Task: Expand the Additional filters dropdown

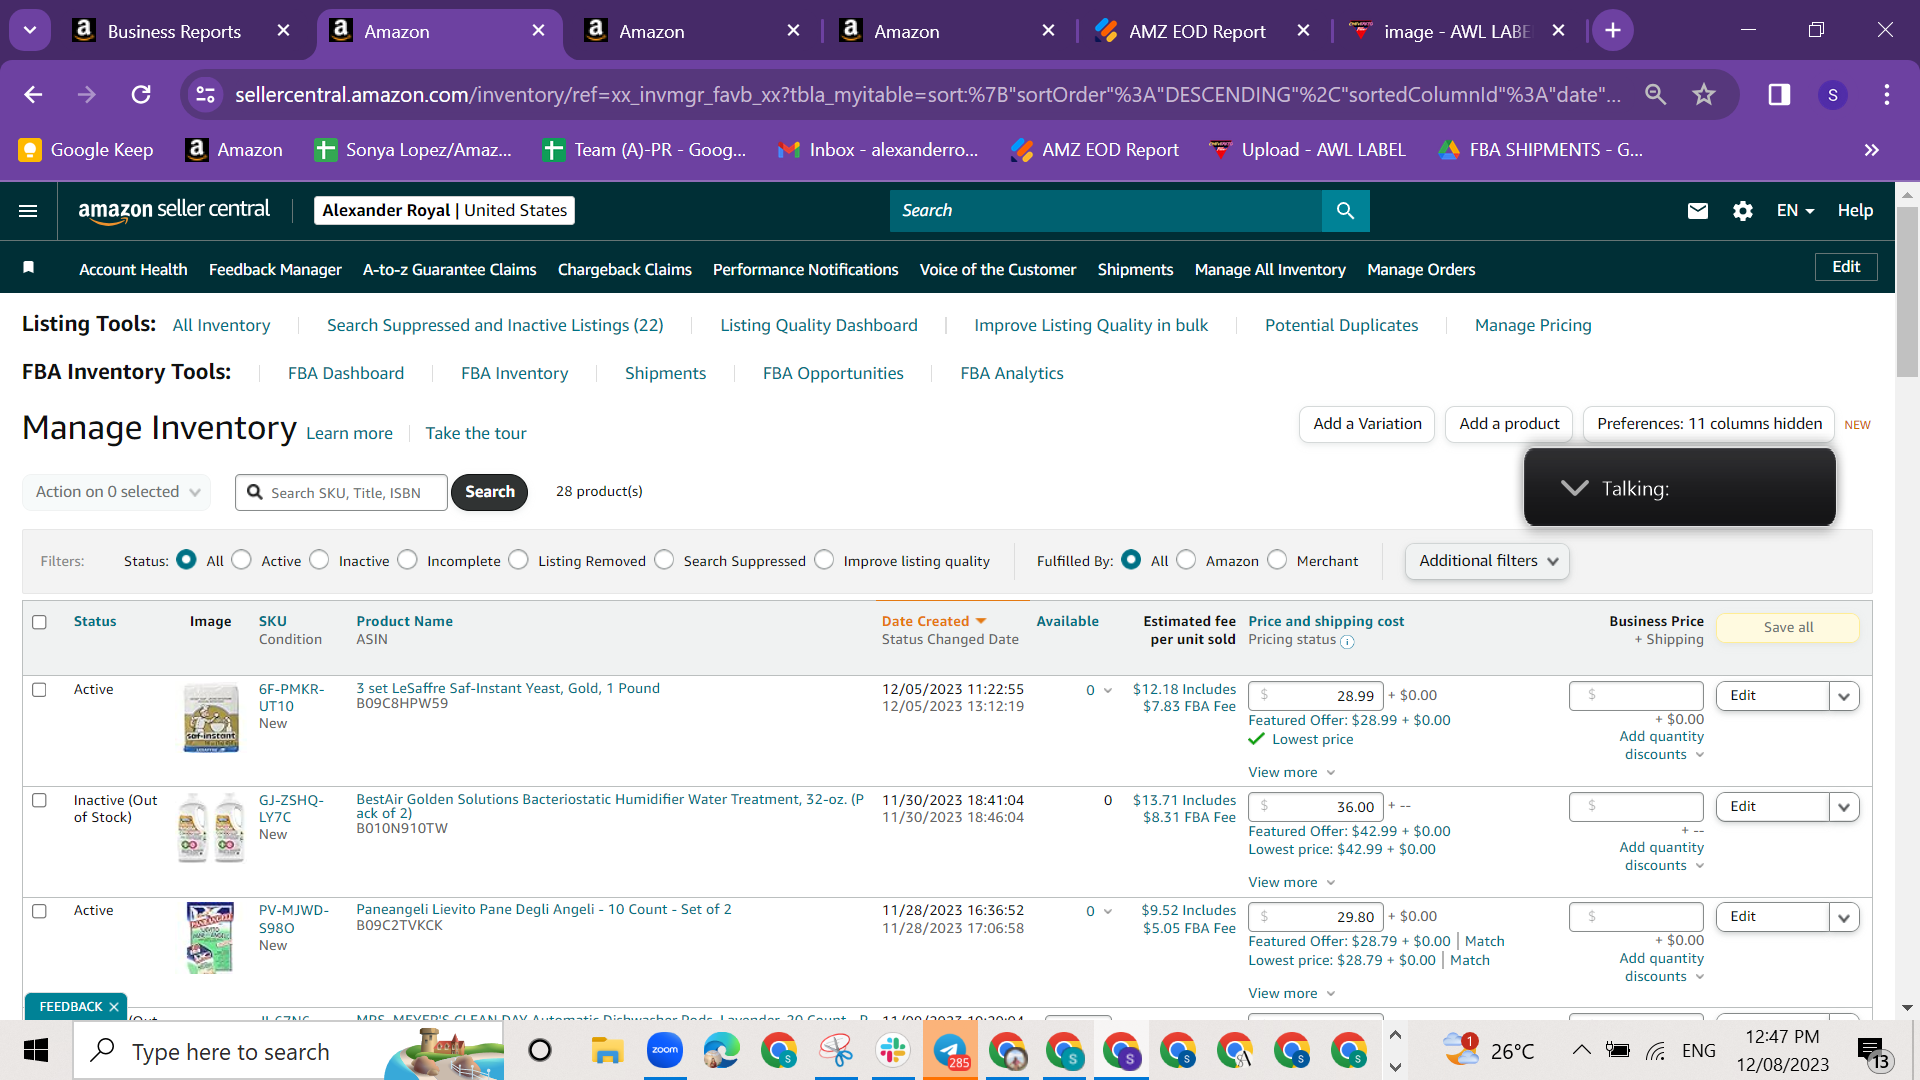Action: (x=1487, y=561)
